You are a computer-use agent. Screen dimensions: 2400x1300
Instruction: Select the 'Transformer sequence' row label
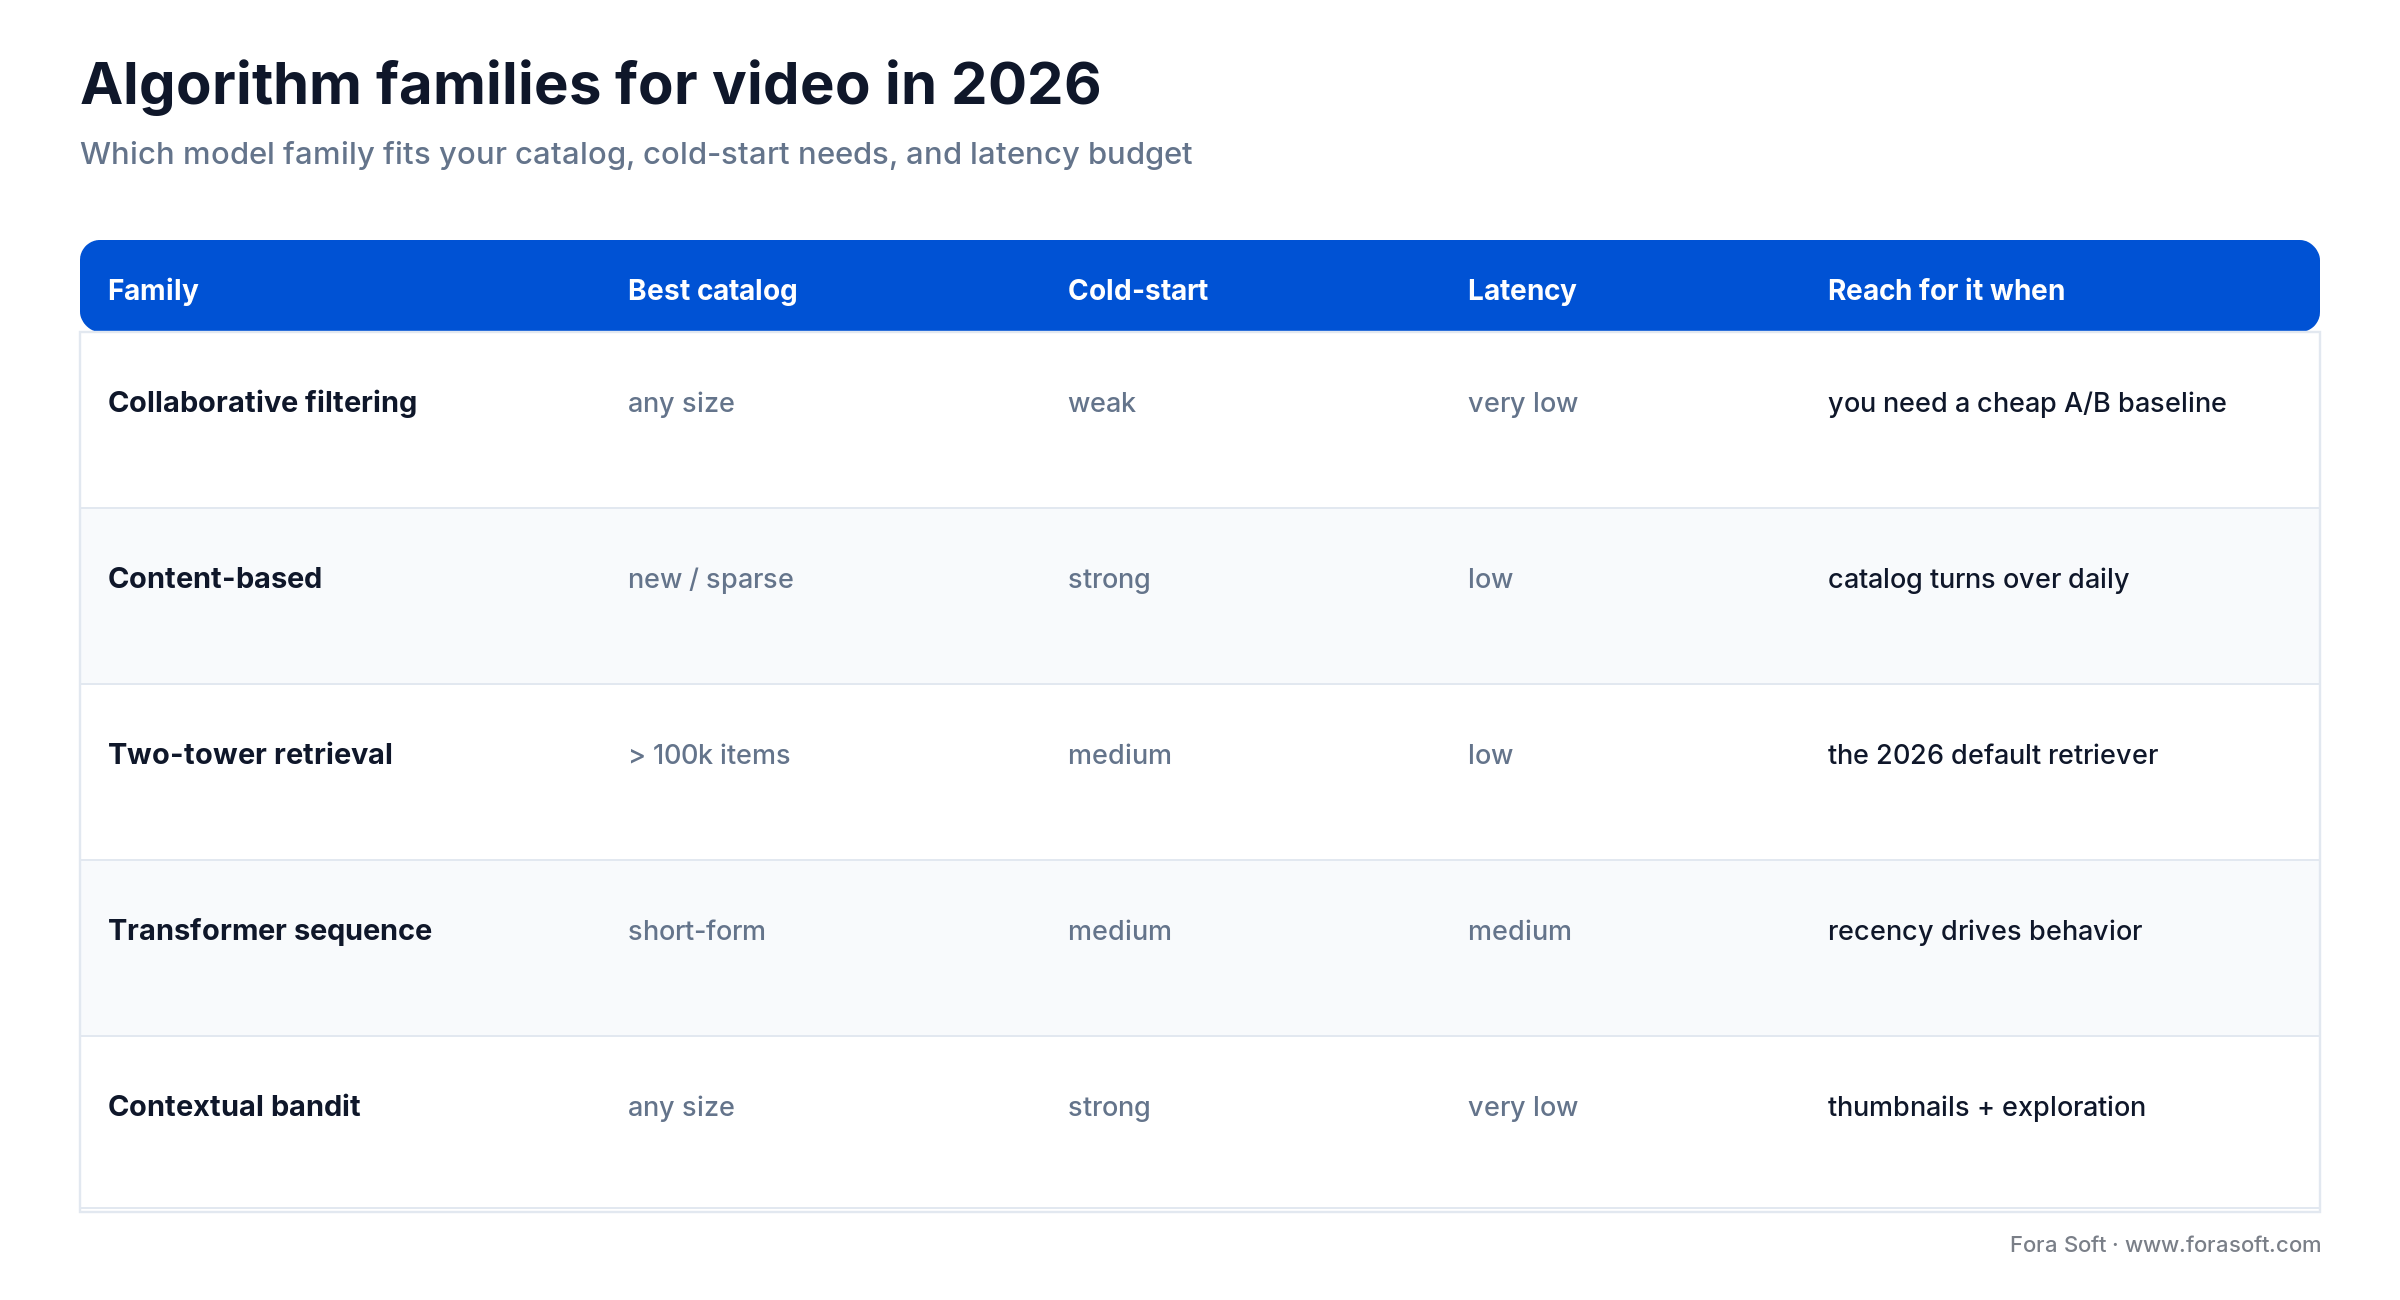pos(270,930)
